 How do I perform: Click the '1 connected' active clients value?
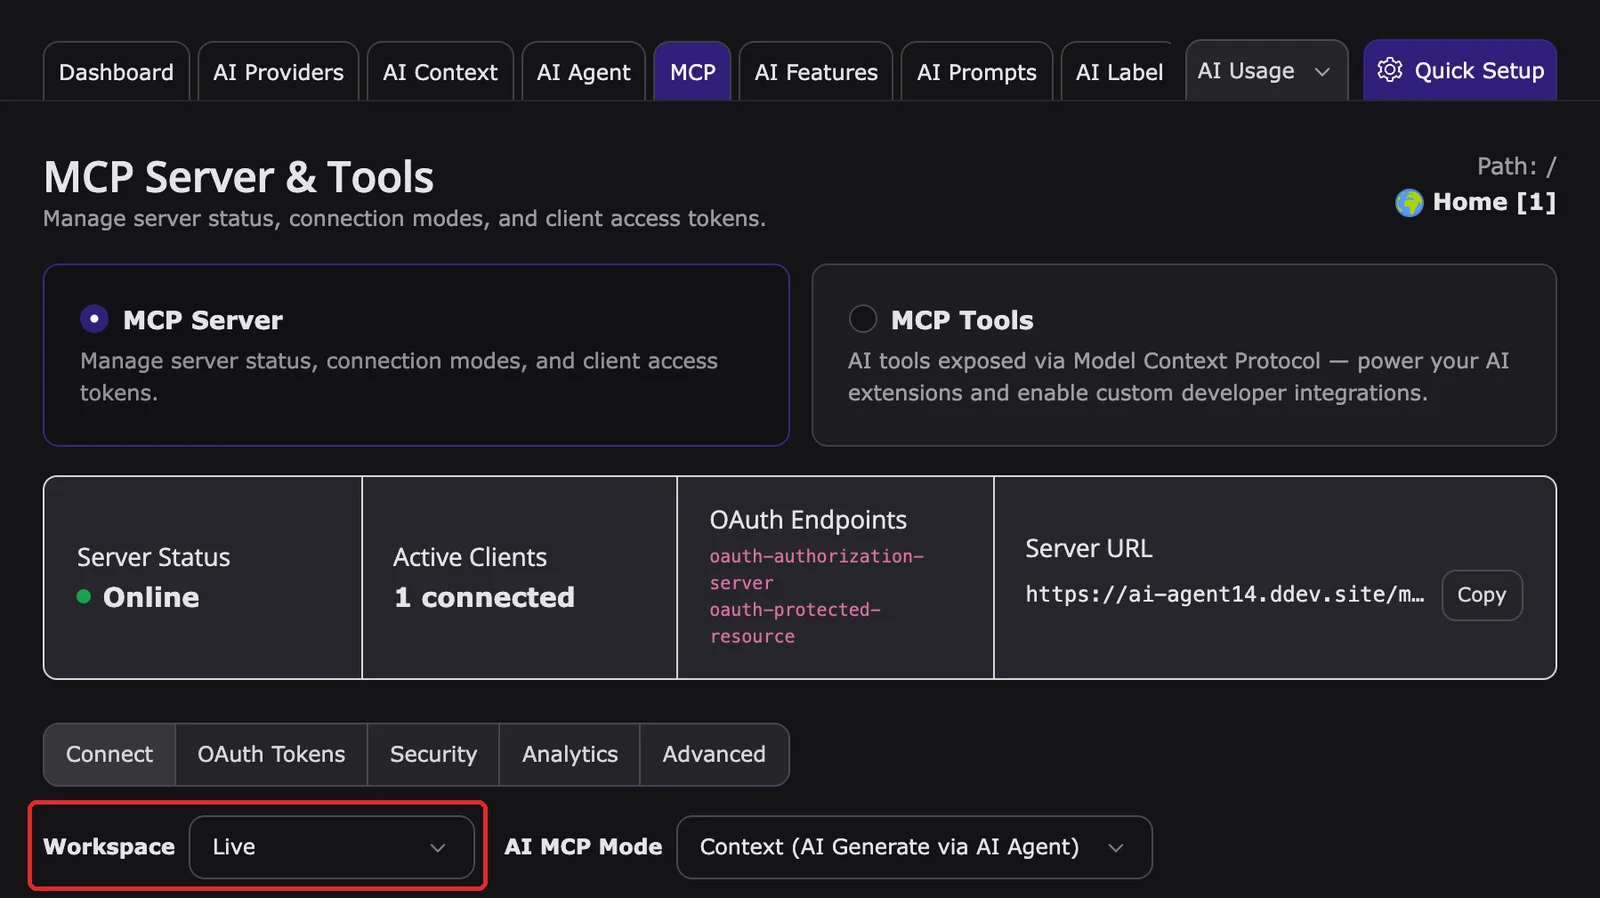coord(484,597)
